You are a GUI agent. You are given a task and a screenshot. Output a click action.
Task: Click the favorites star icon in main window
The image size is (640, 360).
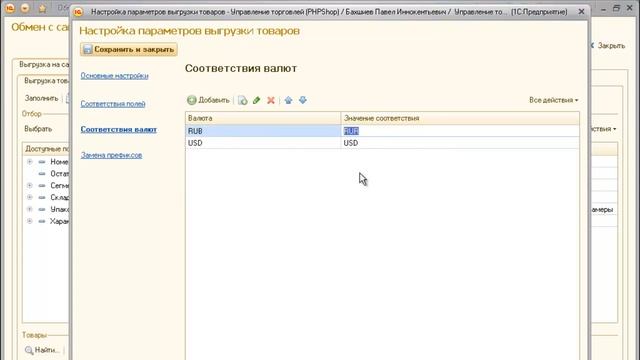pyautogui.click(x=42, y=8)
